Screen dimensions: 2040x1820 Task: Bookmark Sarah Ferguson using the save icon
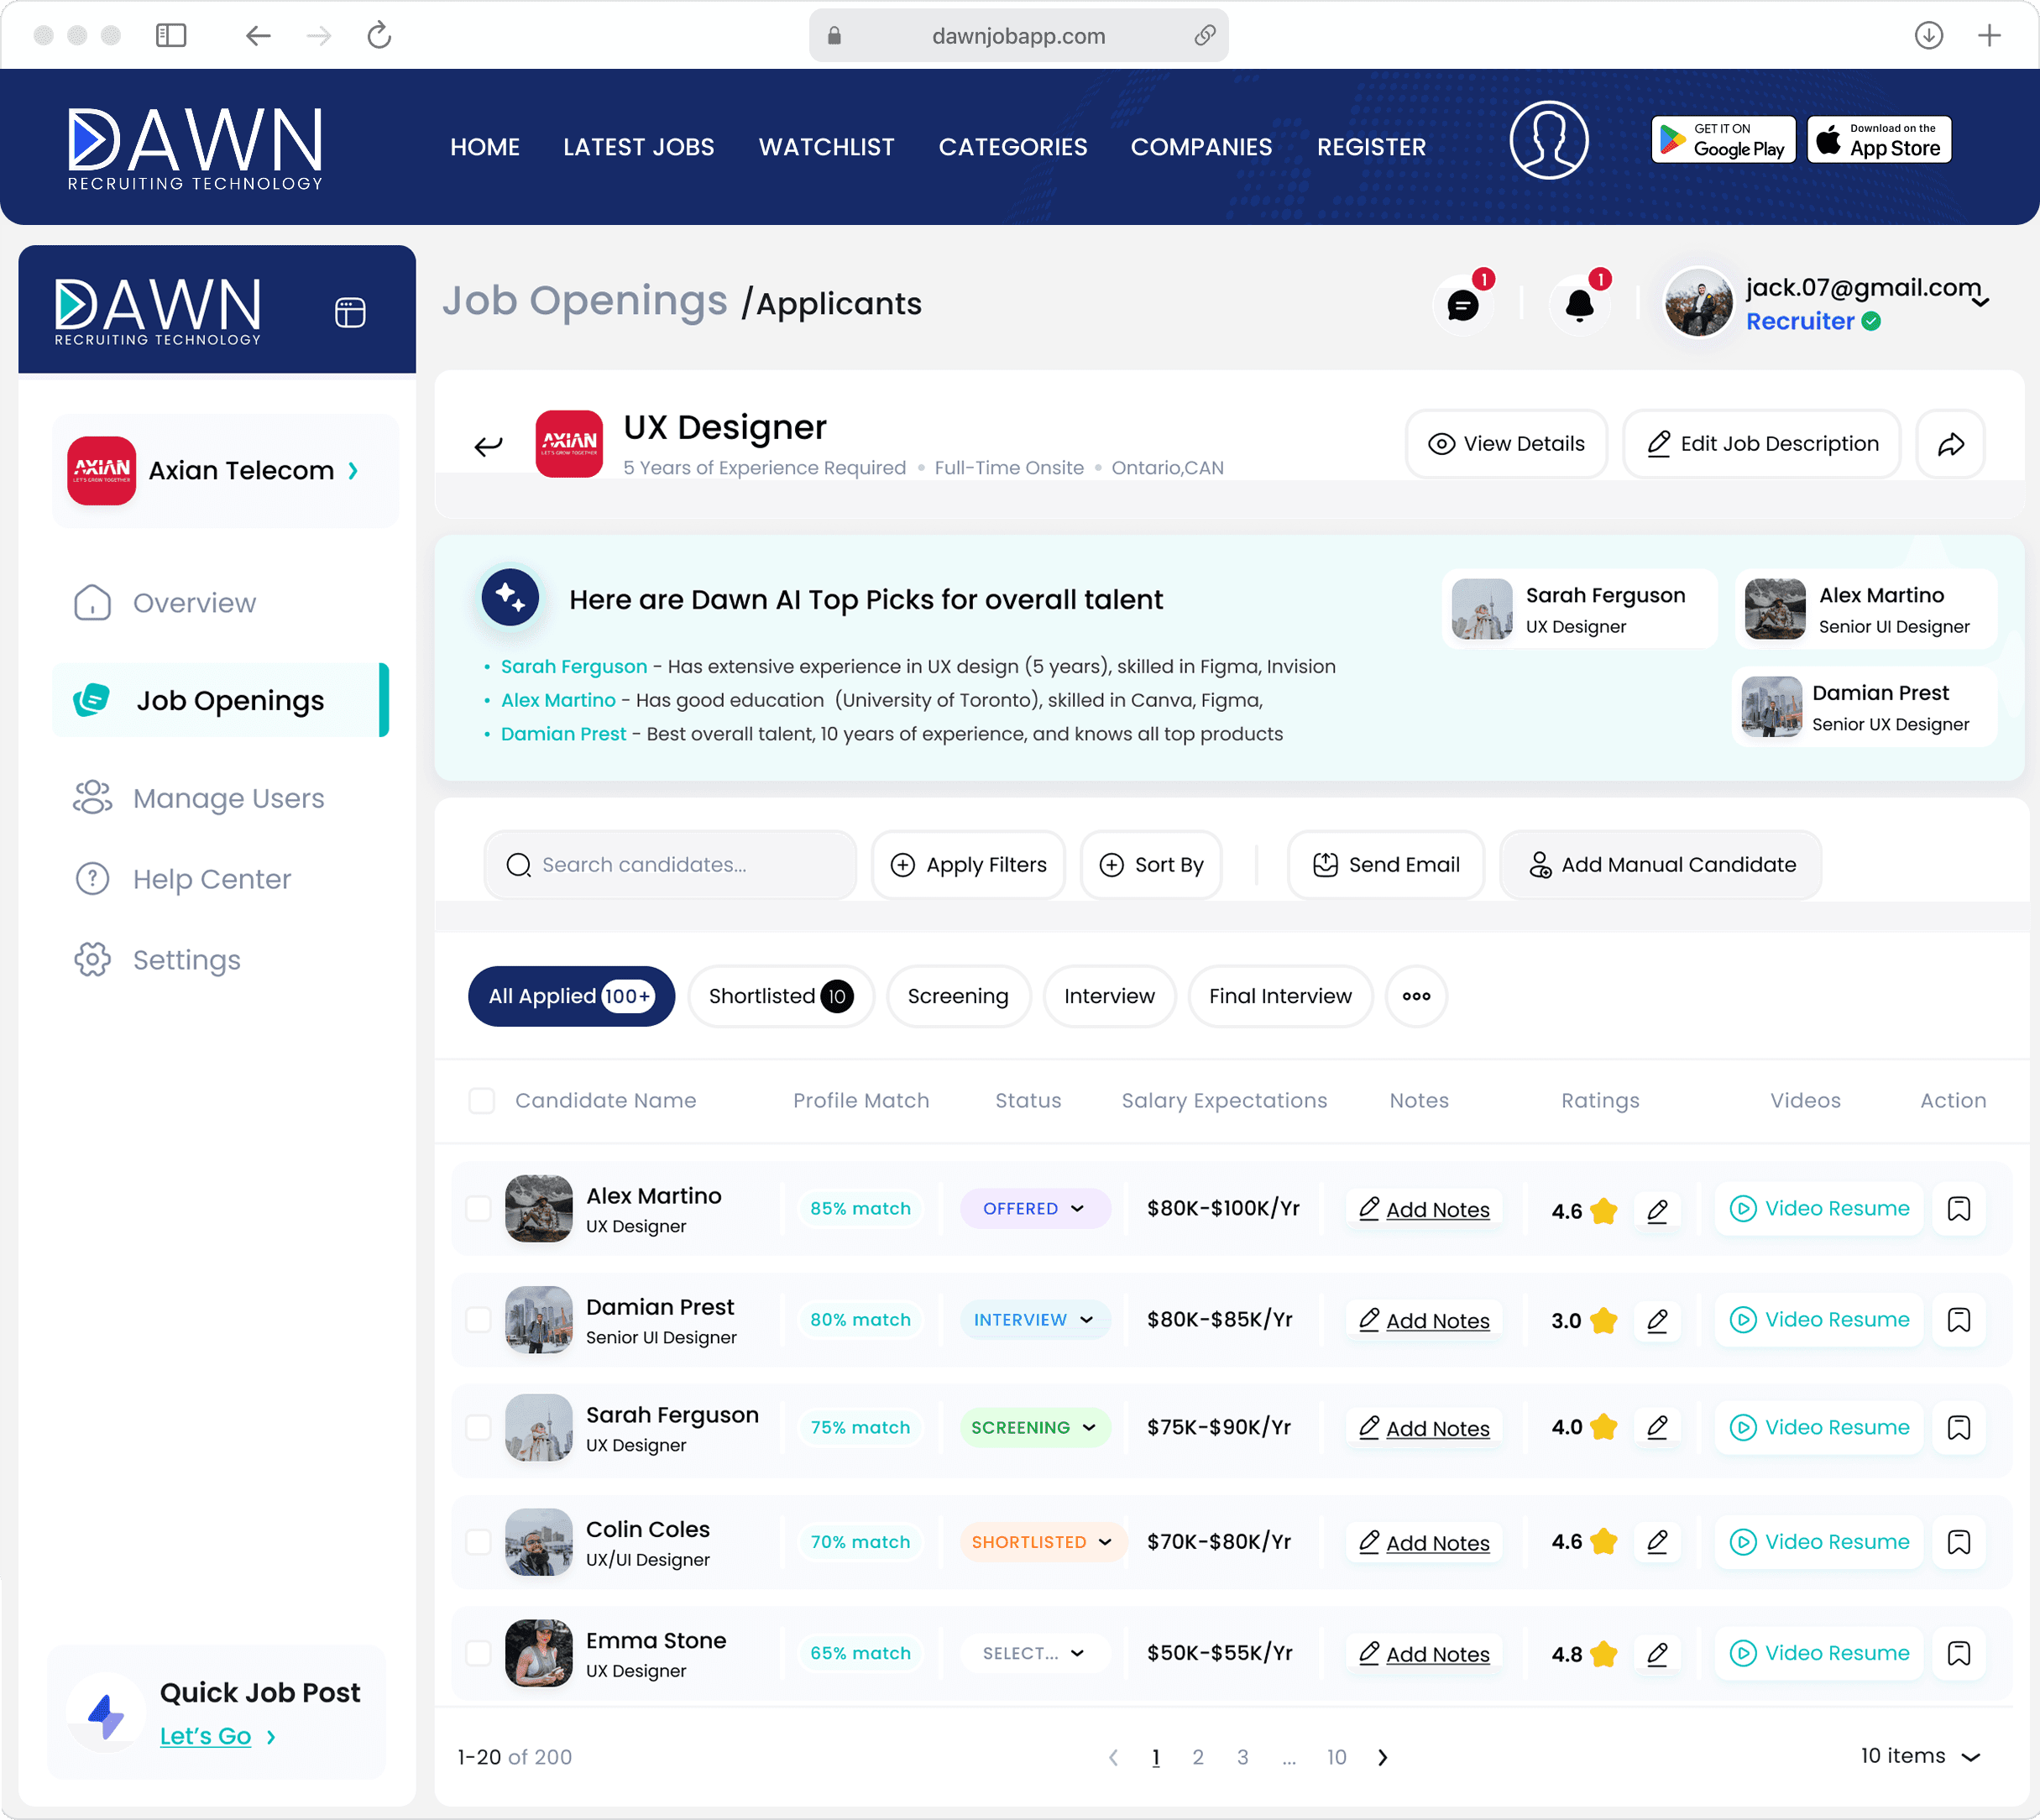(x=1959, y=1428)
